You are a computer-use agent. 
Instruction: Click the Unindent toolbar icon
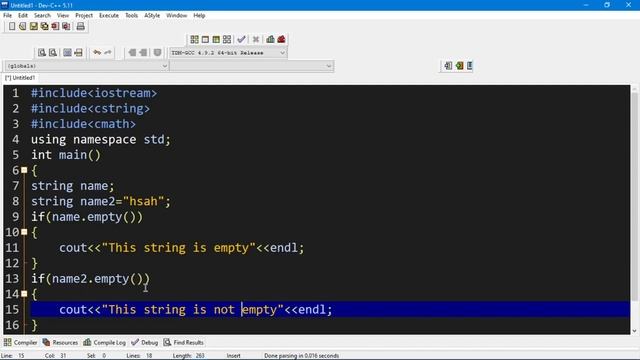(x=143, y=53)
